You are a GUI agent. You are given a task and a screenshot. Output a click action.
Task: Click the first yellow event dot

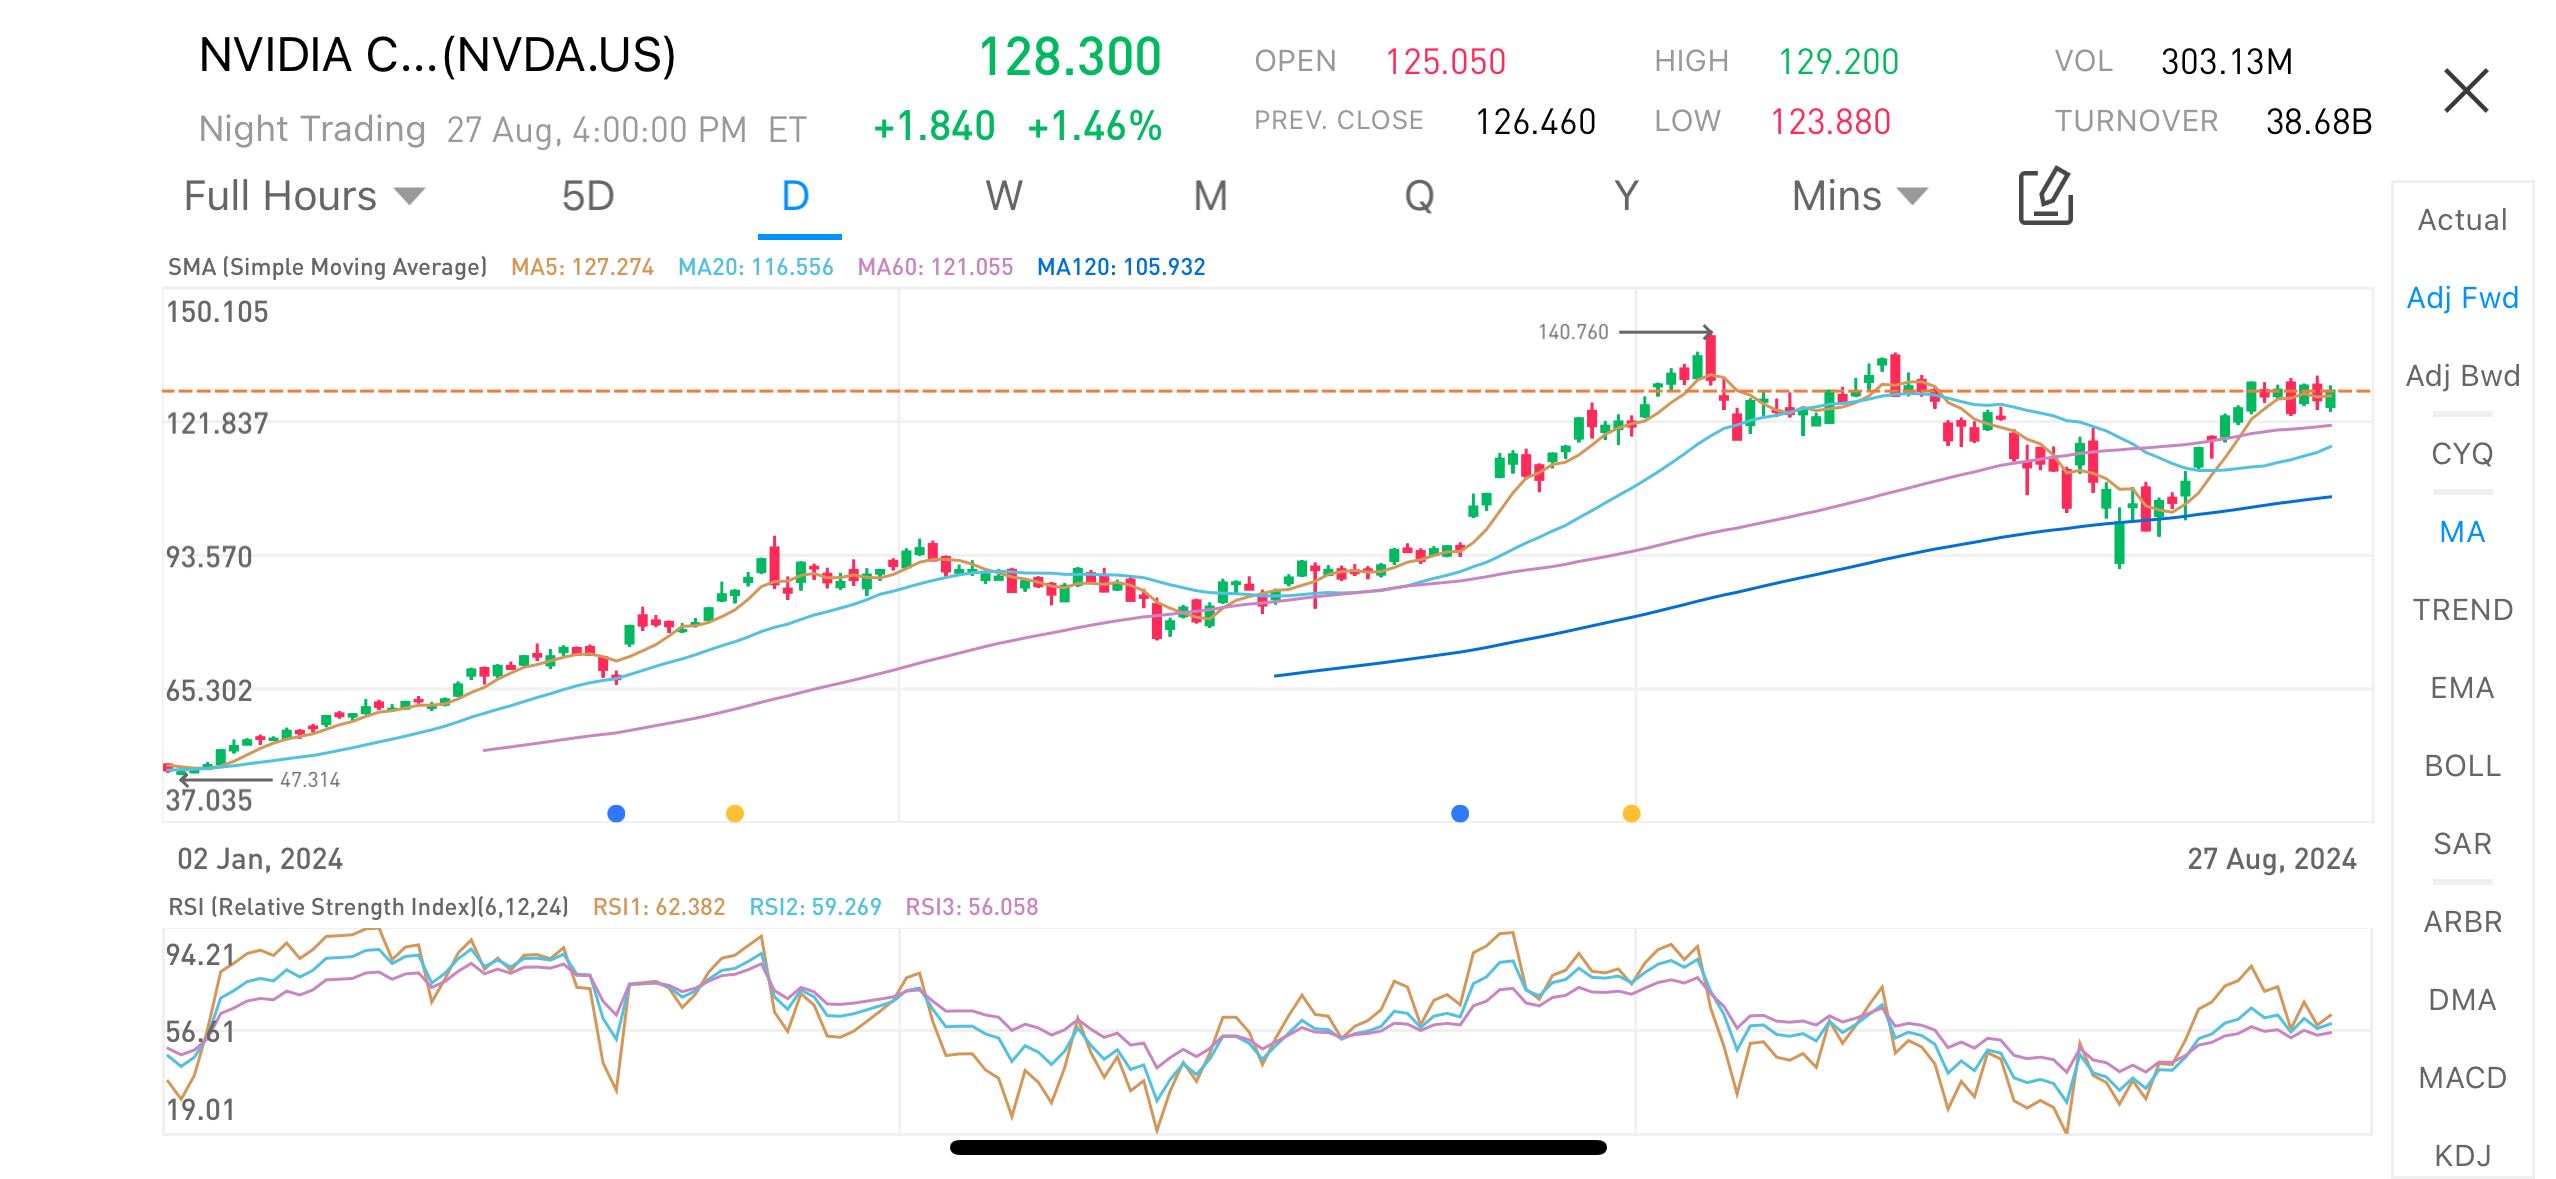[x=735, y=813]
